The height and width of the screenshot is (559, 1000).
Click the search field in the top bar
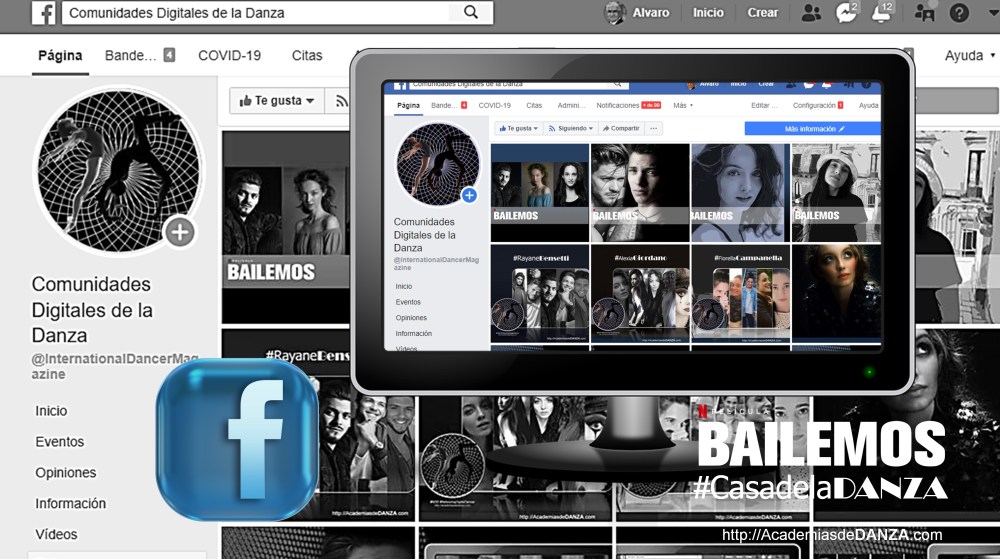[x=277, y=13]
